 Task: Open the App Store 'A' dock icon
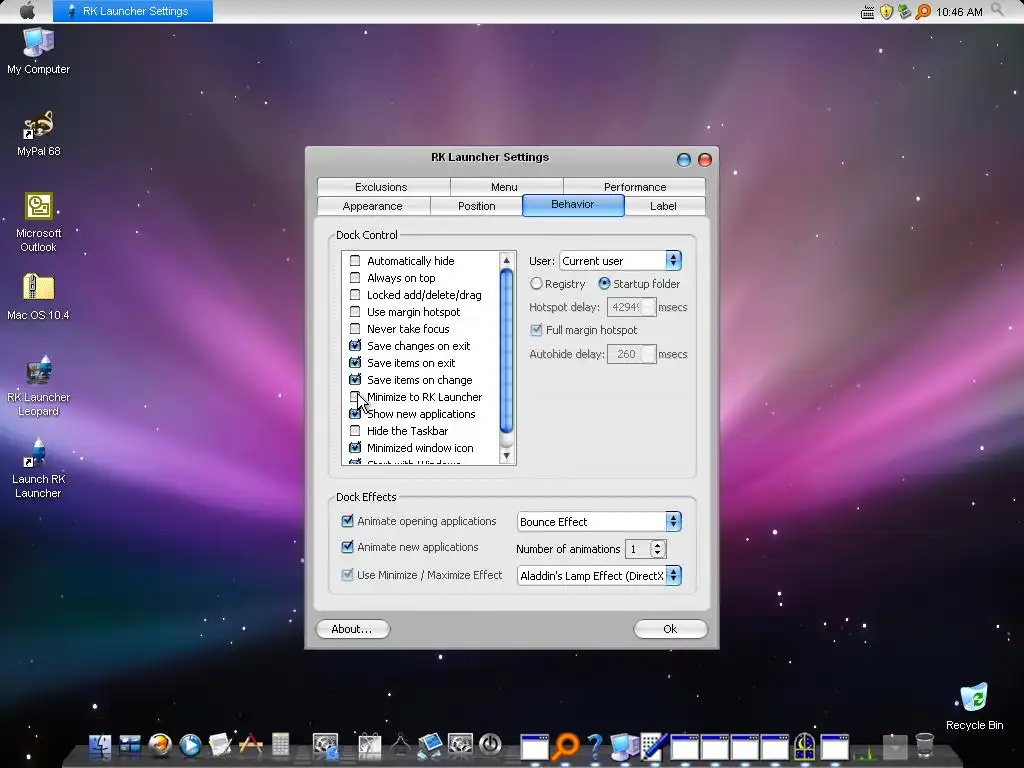coord(251,745)
